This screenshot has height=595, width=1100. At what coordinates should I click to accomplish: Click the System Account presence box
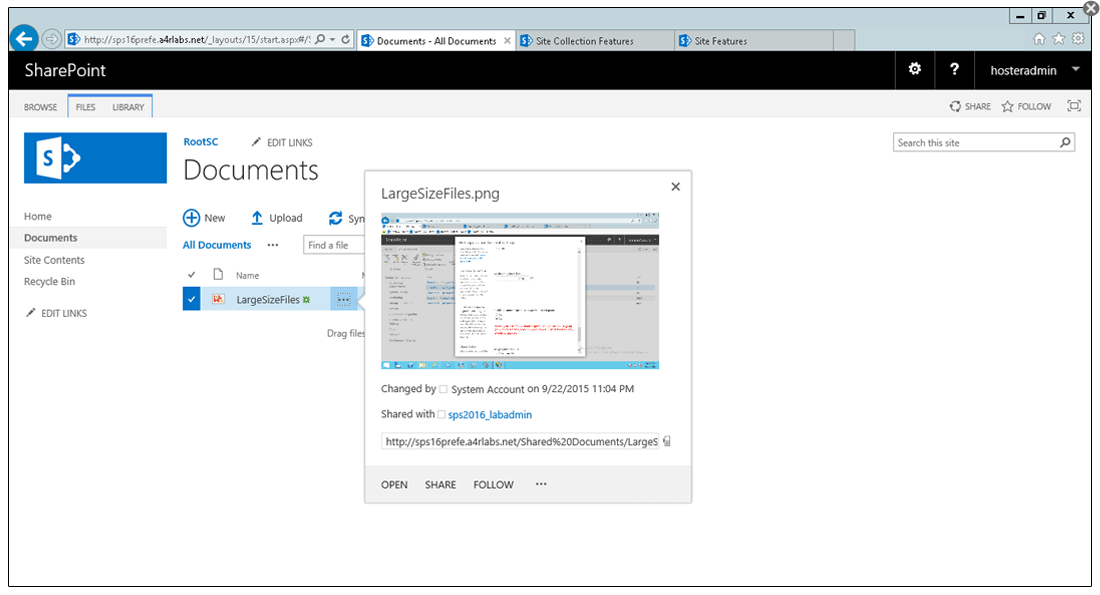[443, 389]
